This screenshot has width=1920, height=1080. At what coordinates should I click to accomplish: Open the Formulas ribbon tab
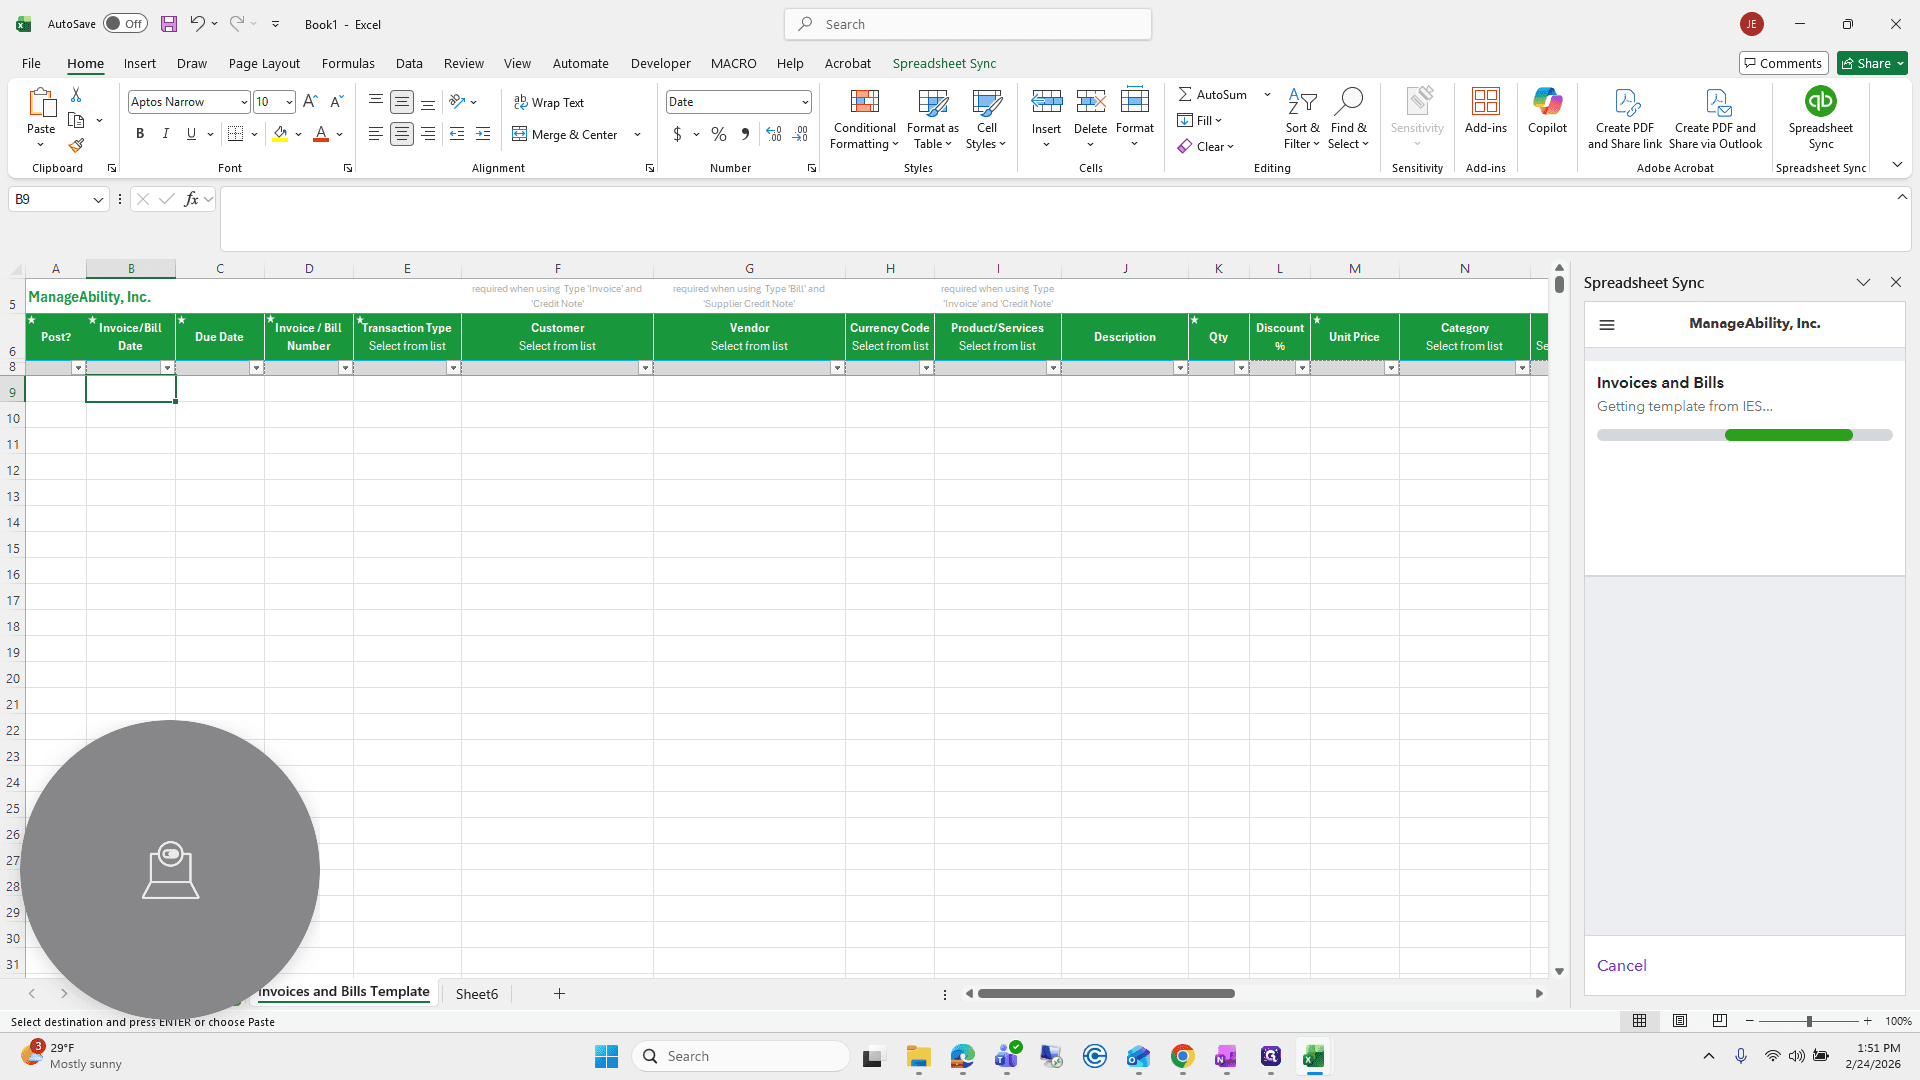348,63
